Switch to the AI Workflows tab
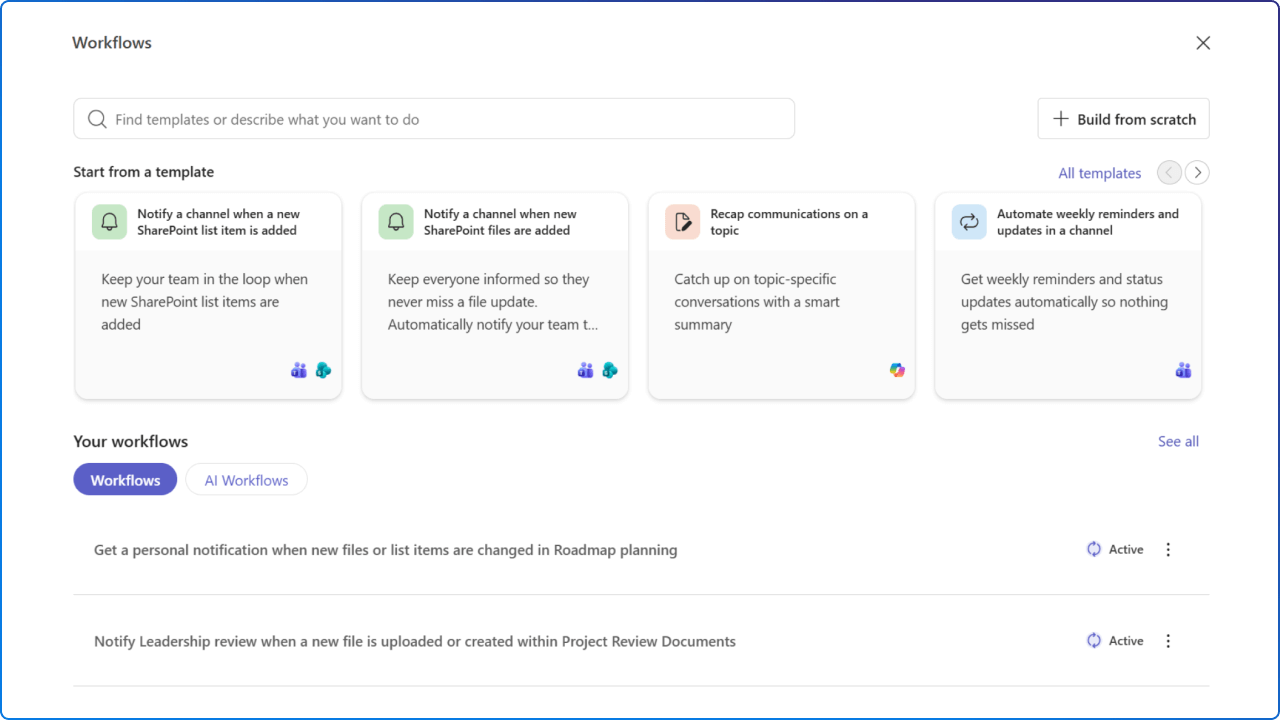1280x720 pixels. point(246,479)
